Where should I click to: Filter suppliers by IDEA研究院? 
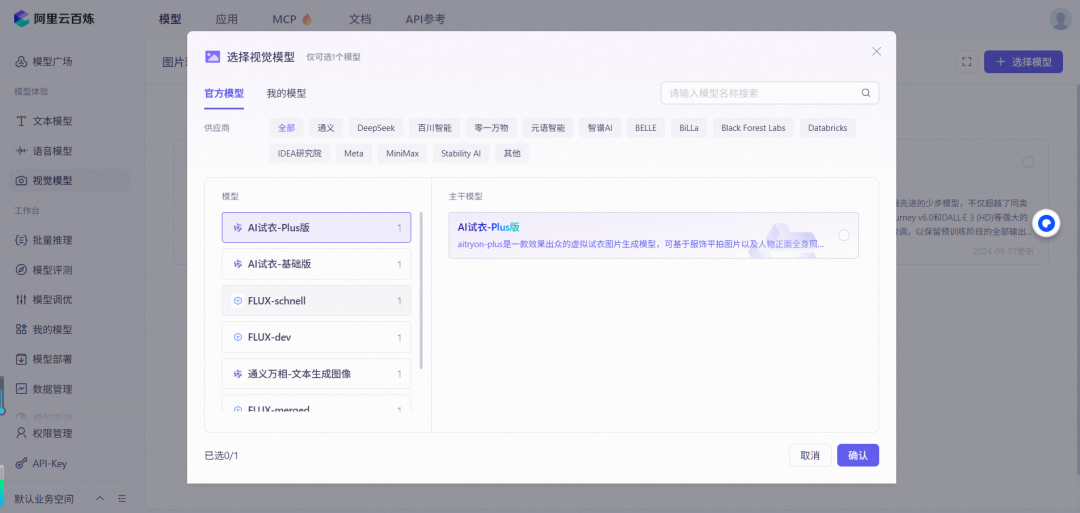pyautogui.click(x=300, y=154)
